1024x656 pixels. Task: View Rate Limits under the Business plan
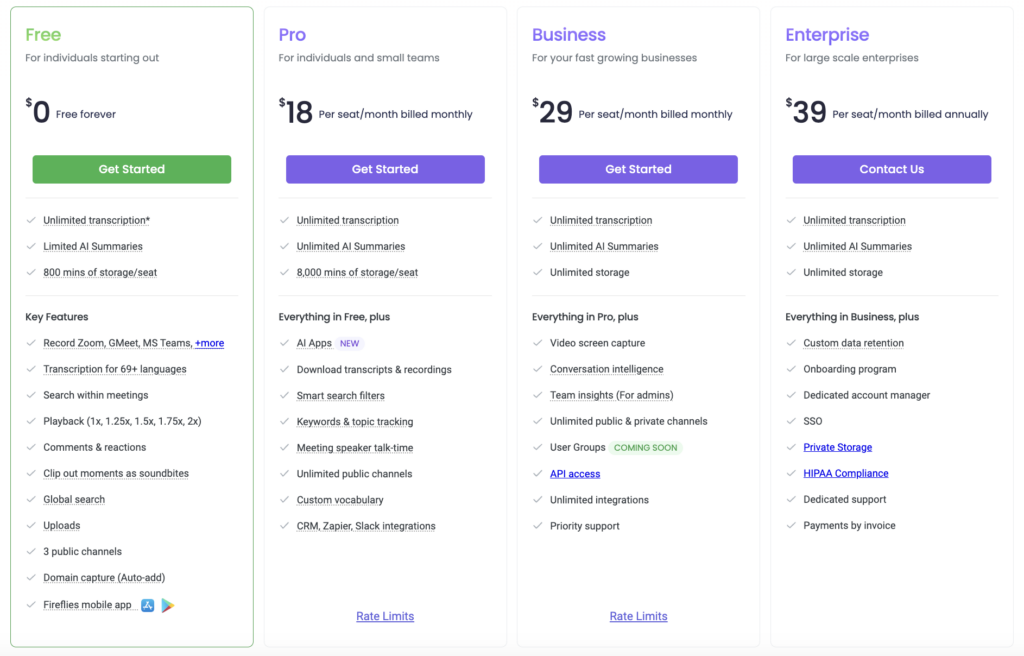638,616
